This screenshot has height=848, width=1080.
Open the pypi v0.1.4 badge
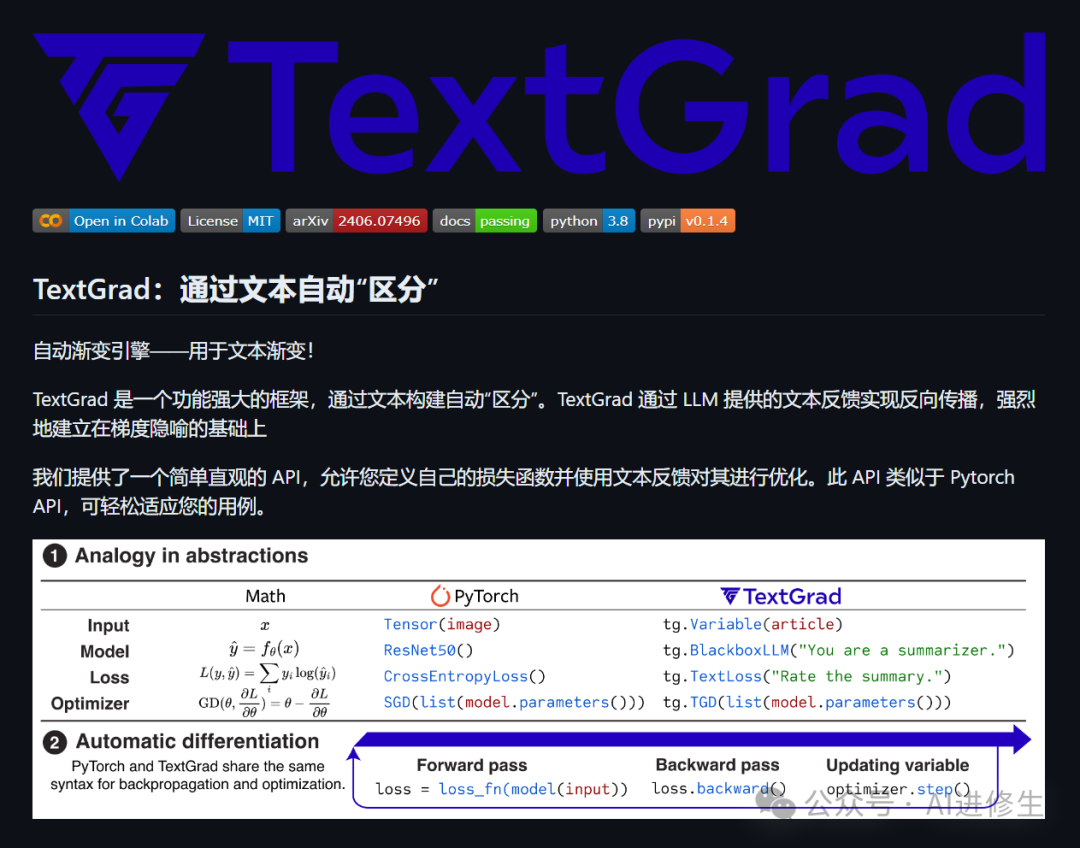pos(687,220)
